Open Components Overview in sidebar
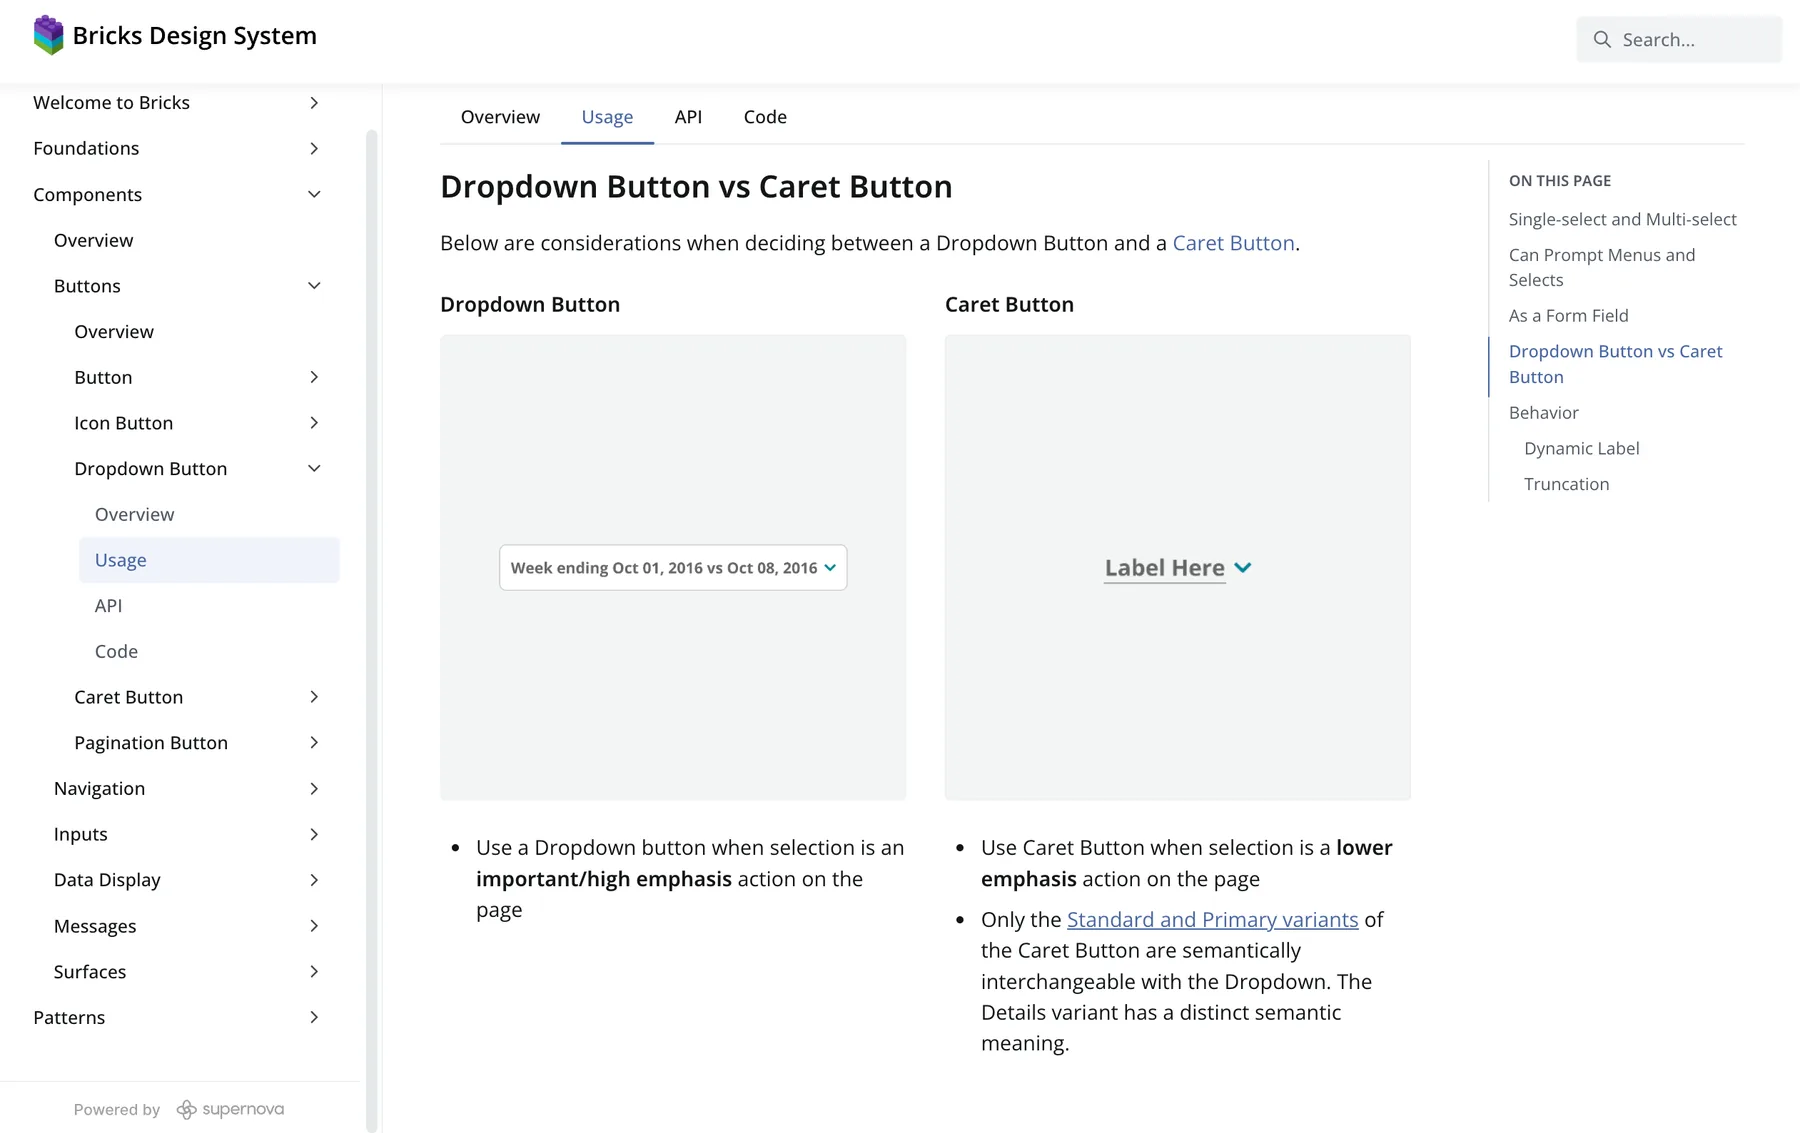Image resolution: width=1800 pixels, height=1133 pixels. pyautogui.click(x=93, y=240)
